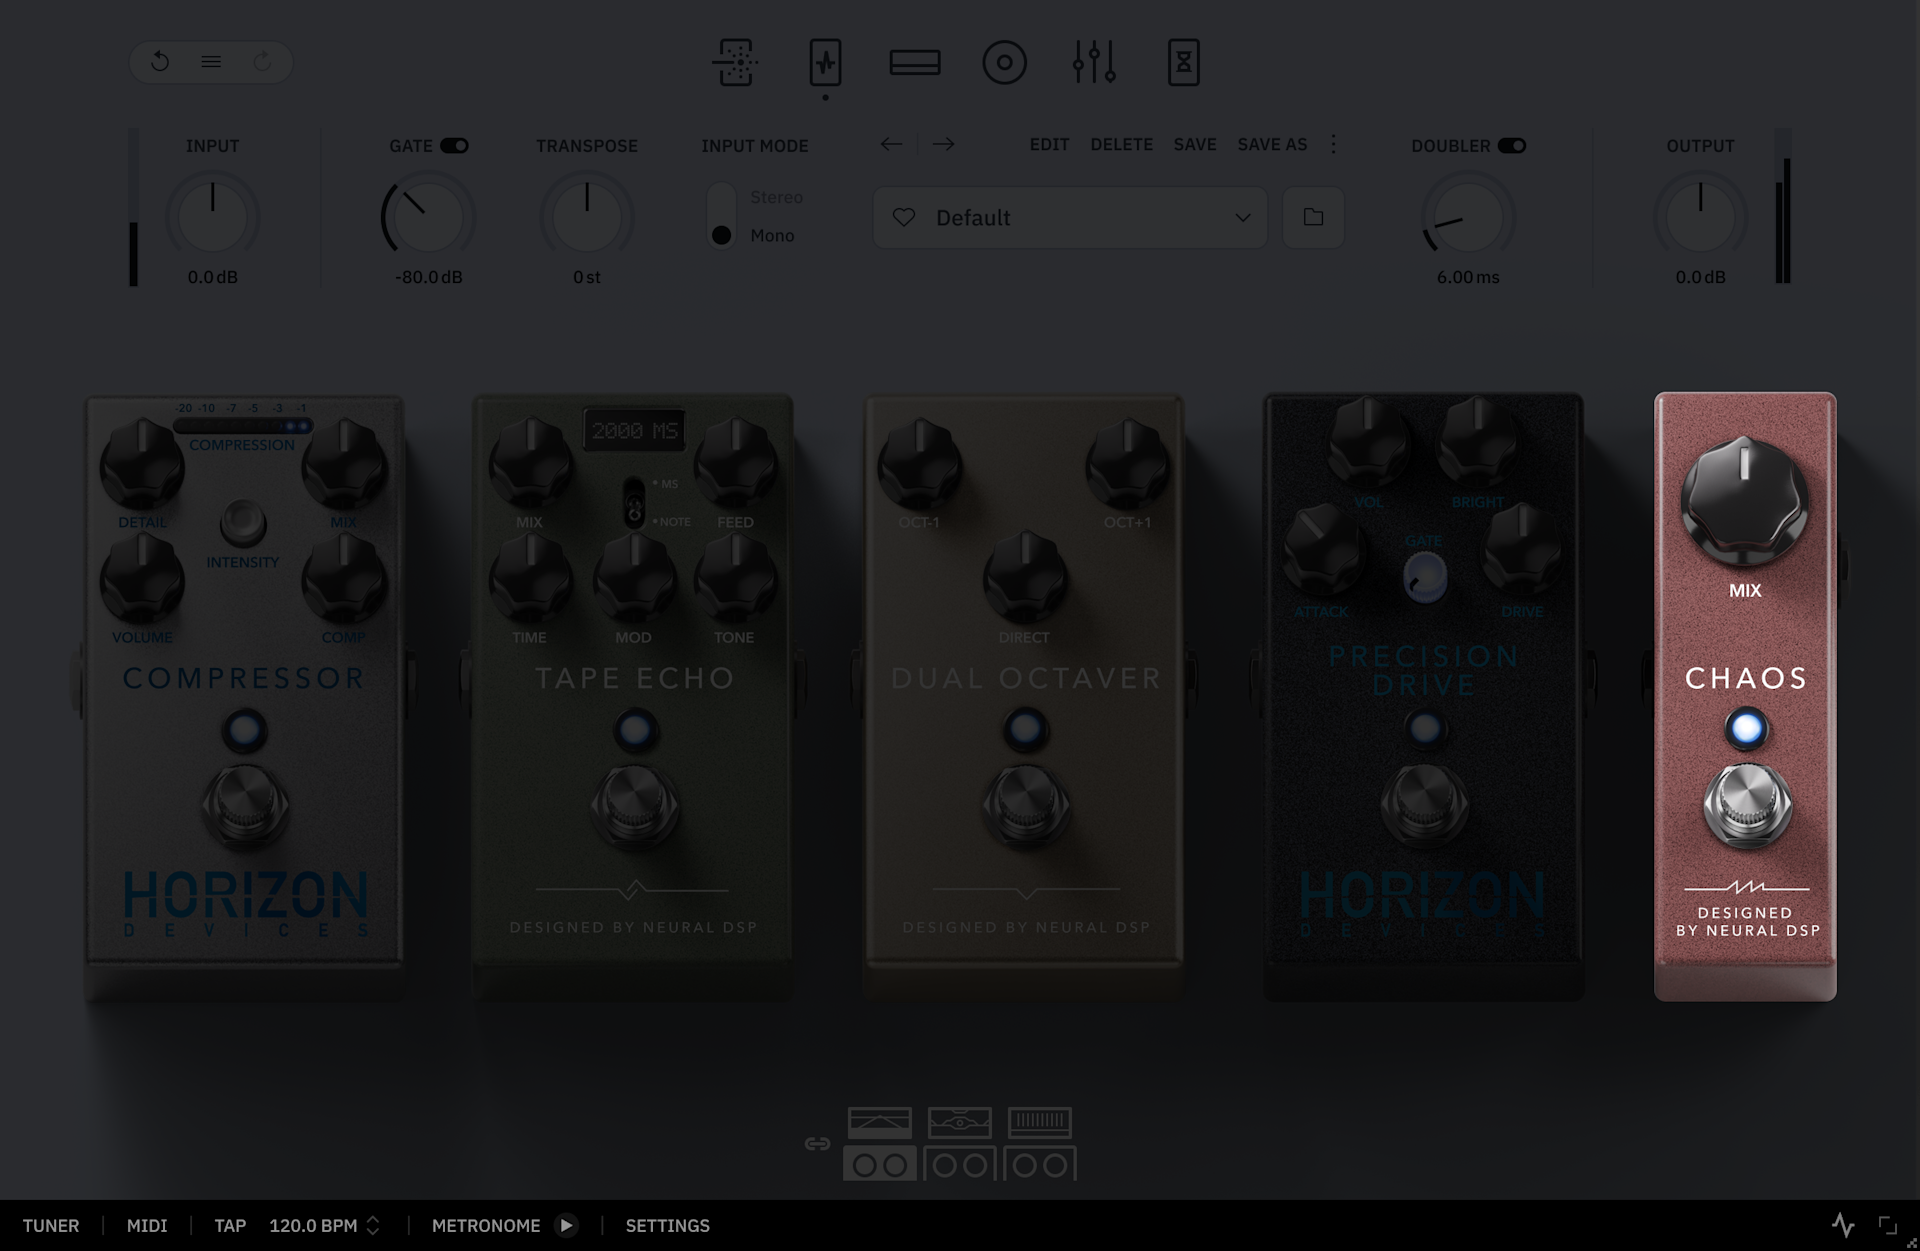The width and height of the screenshot is (1920, 1251).
Task: Adjust BPM using the tempo stepper arrows
Action: pyautogui.click(x=373, y=1225)
